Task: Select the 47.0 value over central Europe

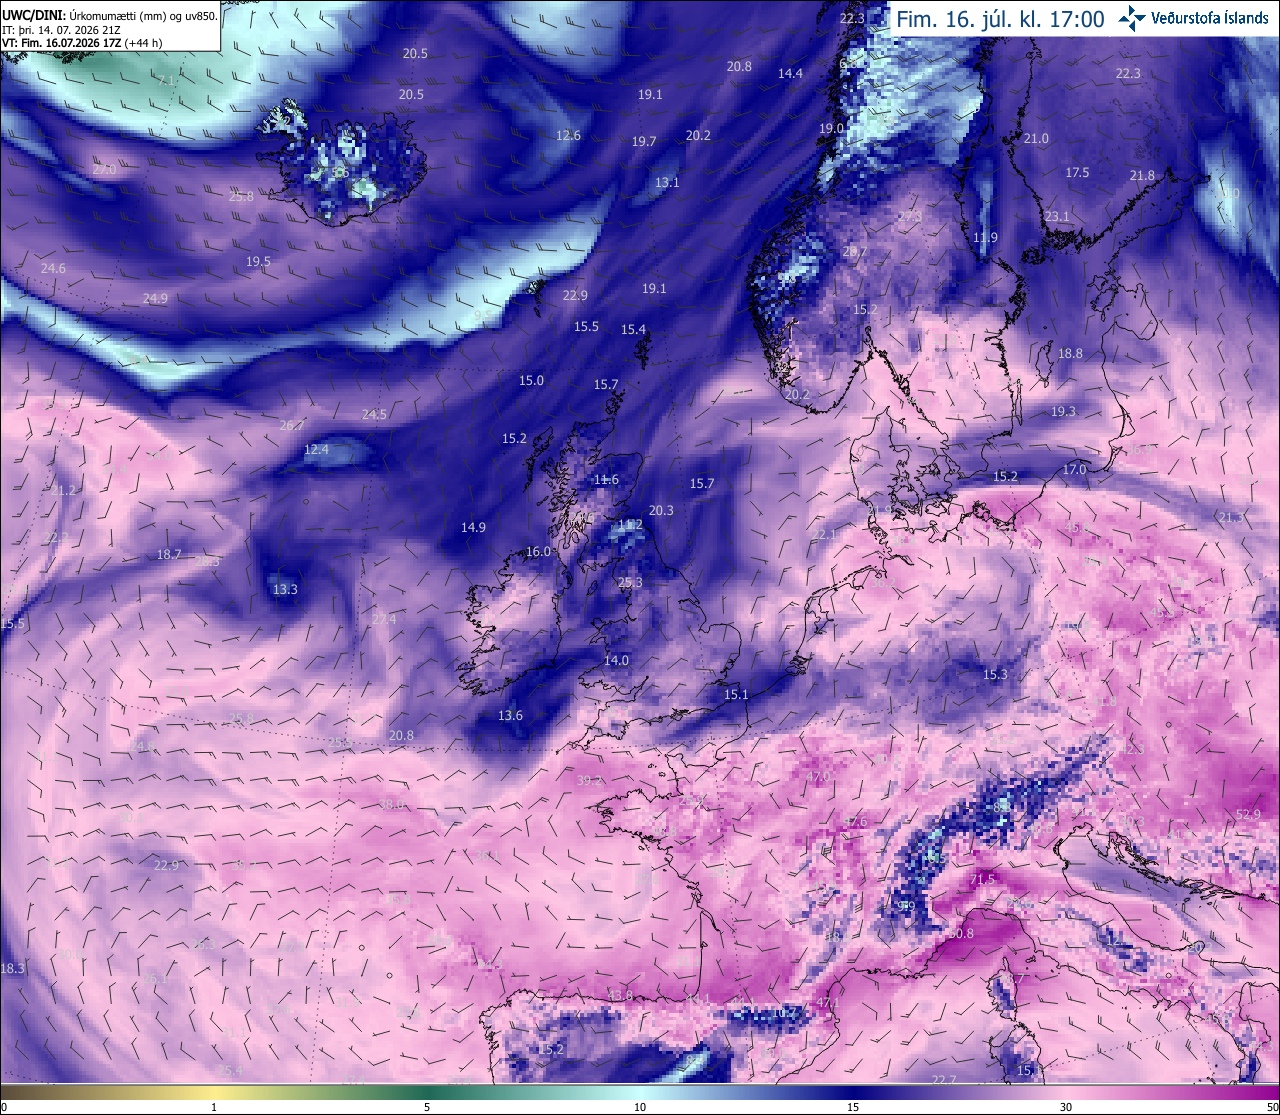Action: click(818, 776)
